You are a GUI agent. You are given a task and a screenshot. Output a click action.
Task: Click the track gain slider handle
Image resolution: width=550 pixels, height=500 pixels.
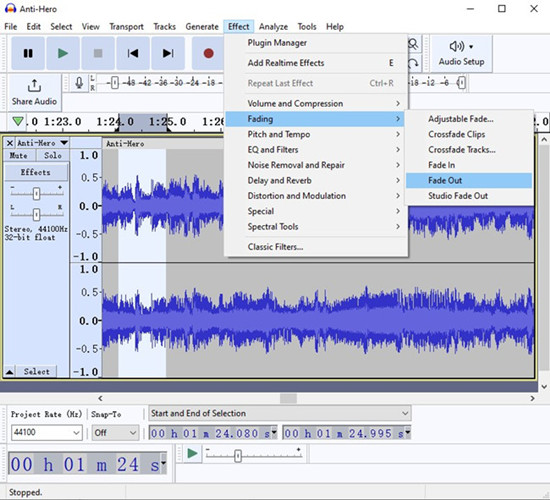tap(36, 194)
